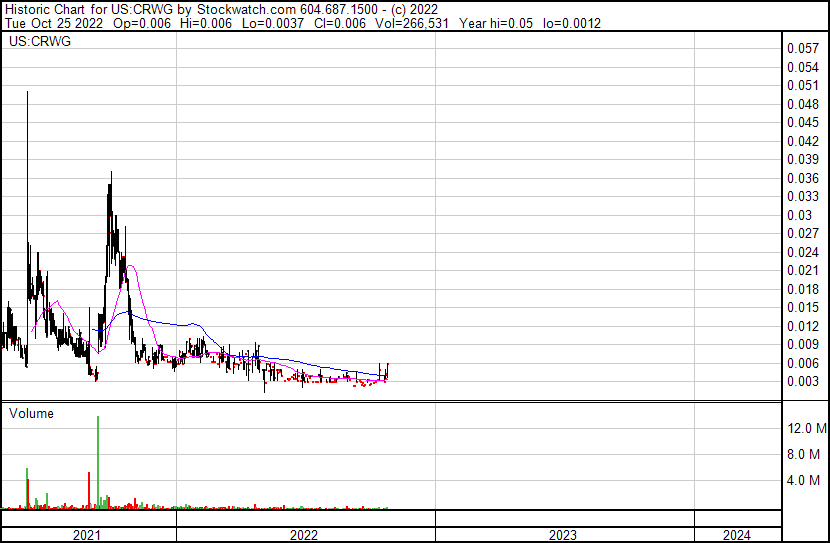
Task: Select the 2023 year label on time axis
Action: (x=563, y=535)
